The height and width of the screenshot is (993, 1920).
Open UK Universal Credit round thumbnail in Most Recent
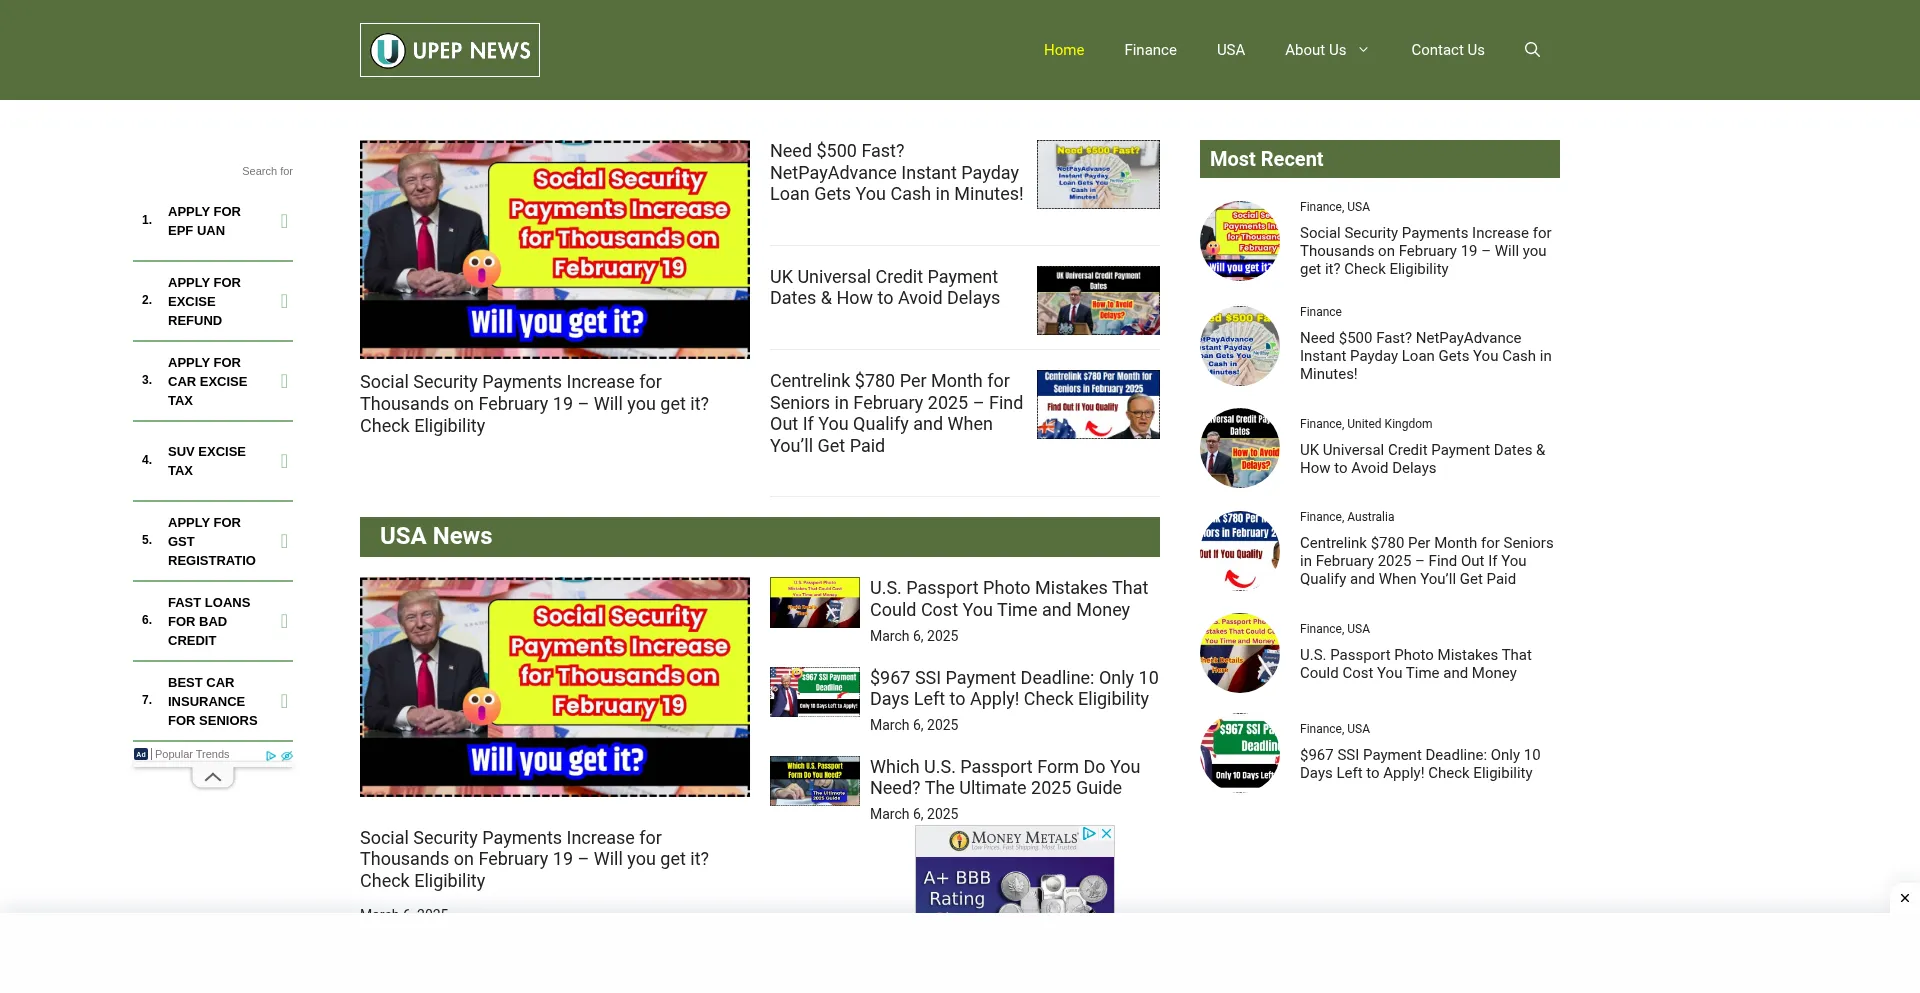[1240, 448]
